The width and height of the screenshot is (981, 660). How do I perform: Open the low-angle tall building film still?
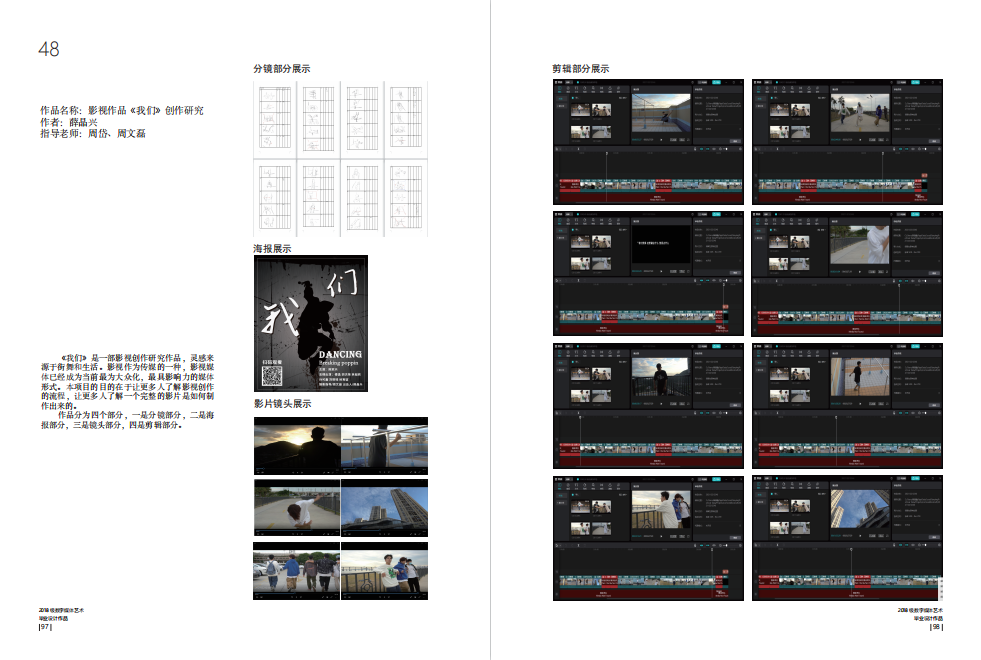[384, 508]
